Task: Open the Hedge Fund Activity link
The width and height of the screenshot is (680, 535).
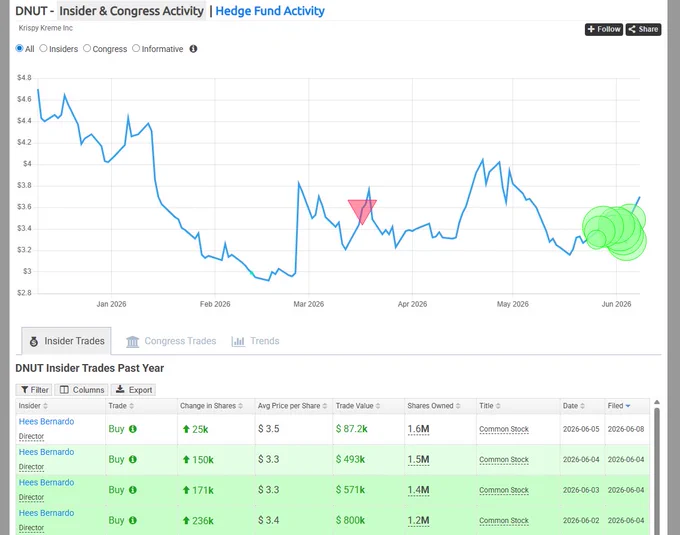Action: [x=270, y=11]
